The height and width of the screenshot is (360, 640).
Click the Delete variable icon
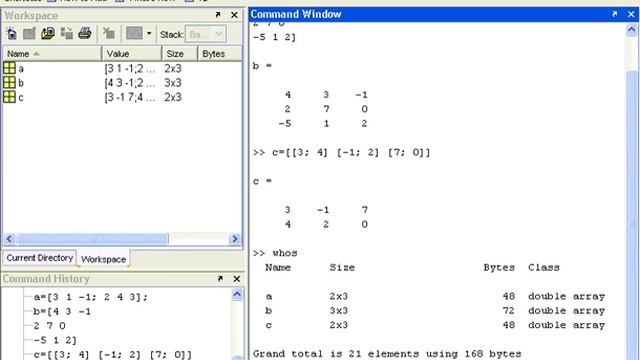coord(109,33)
